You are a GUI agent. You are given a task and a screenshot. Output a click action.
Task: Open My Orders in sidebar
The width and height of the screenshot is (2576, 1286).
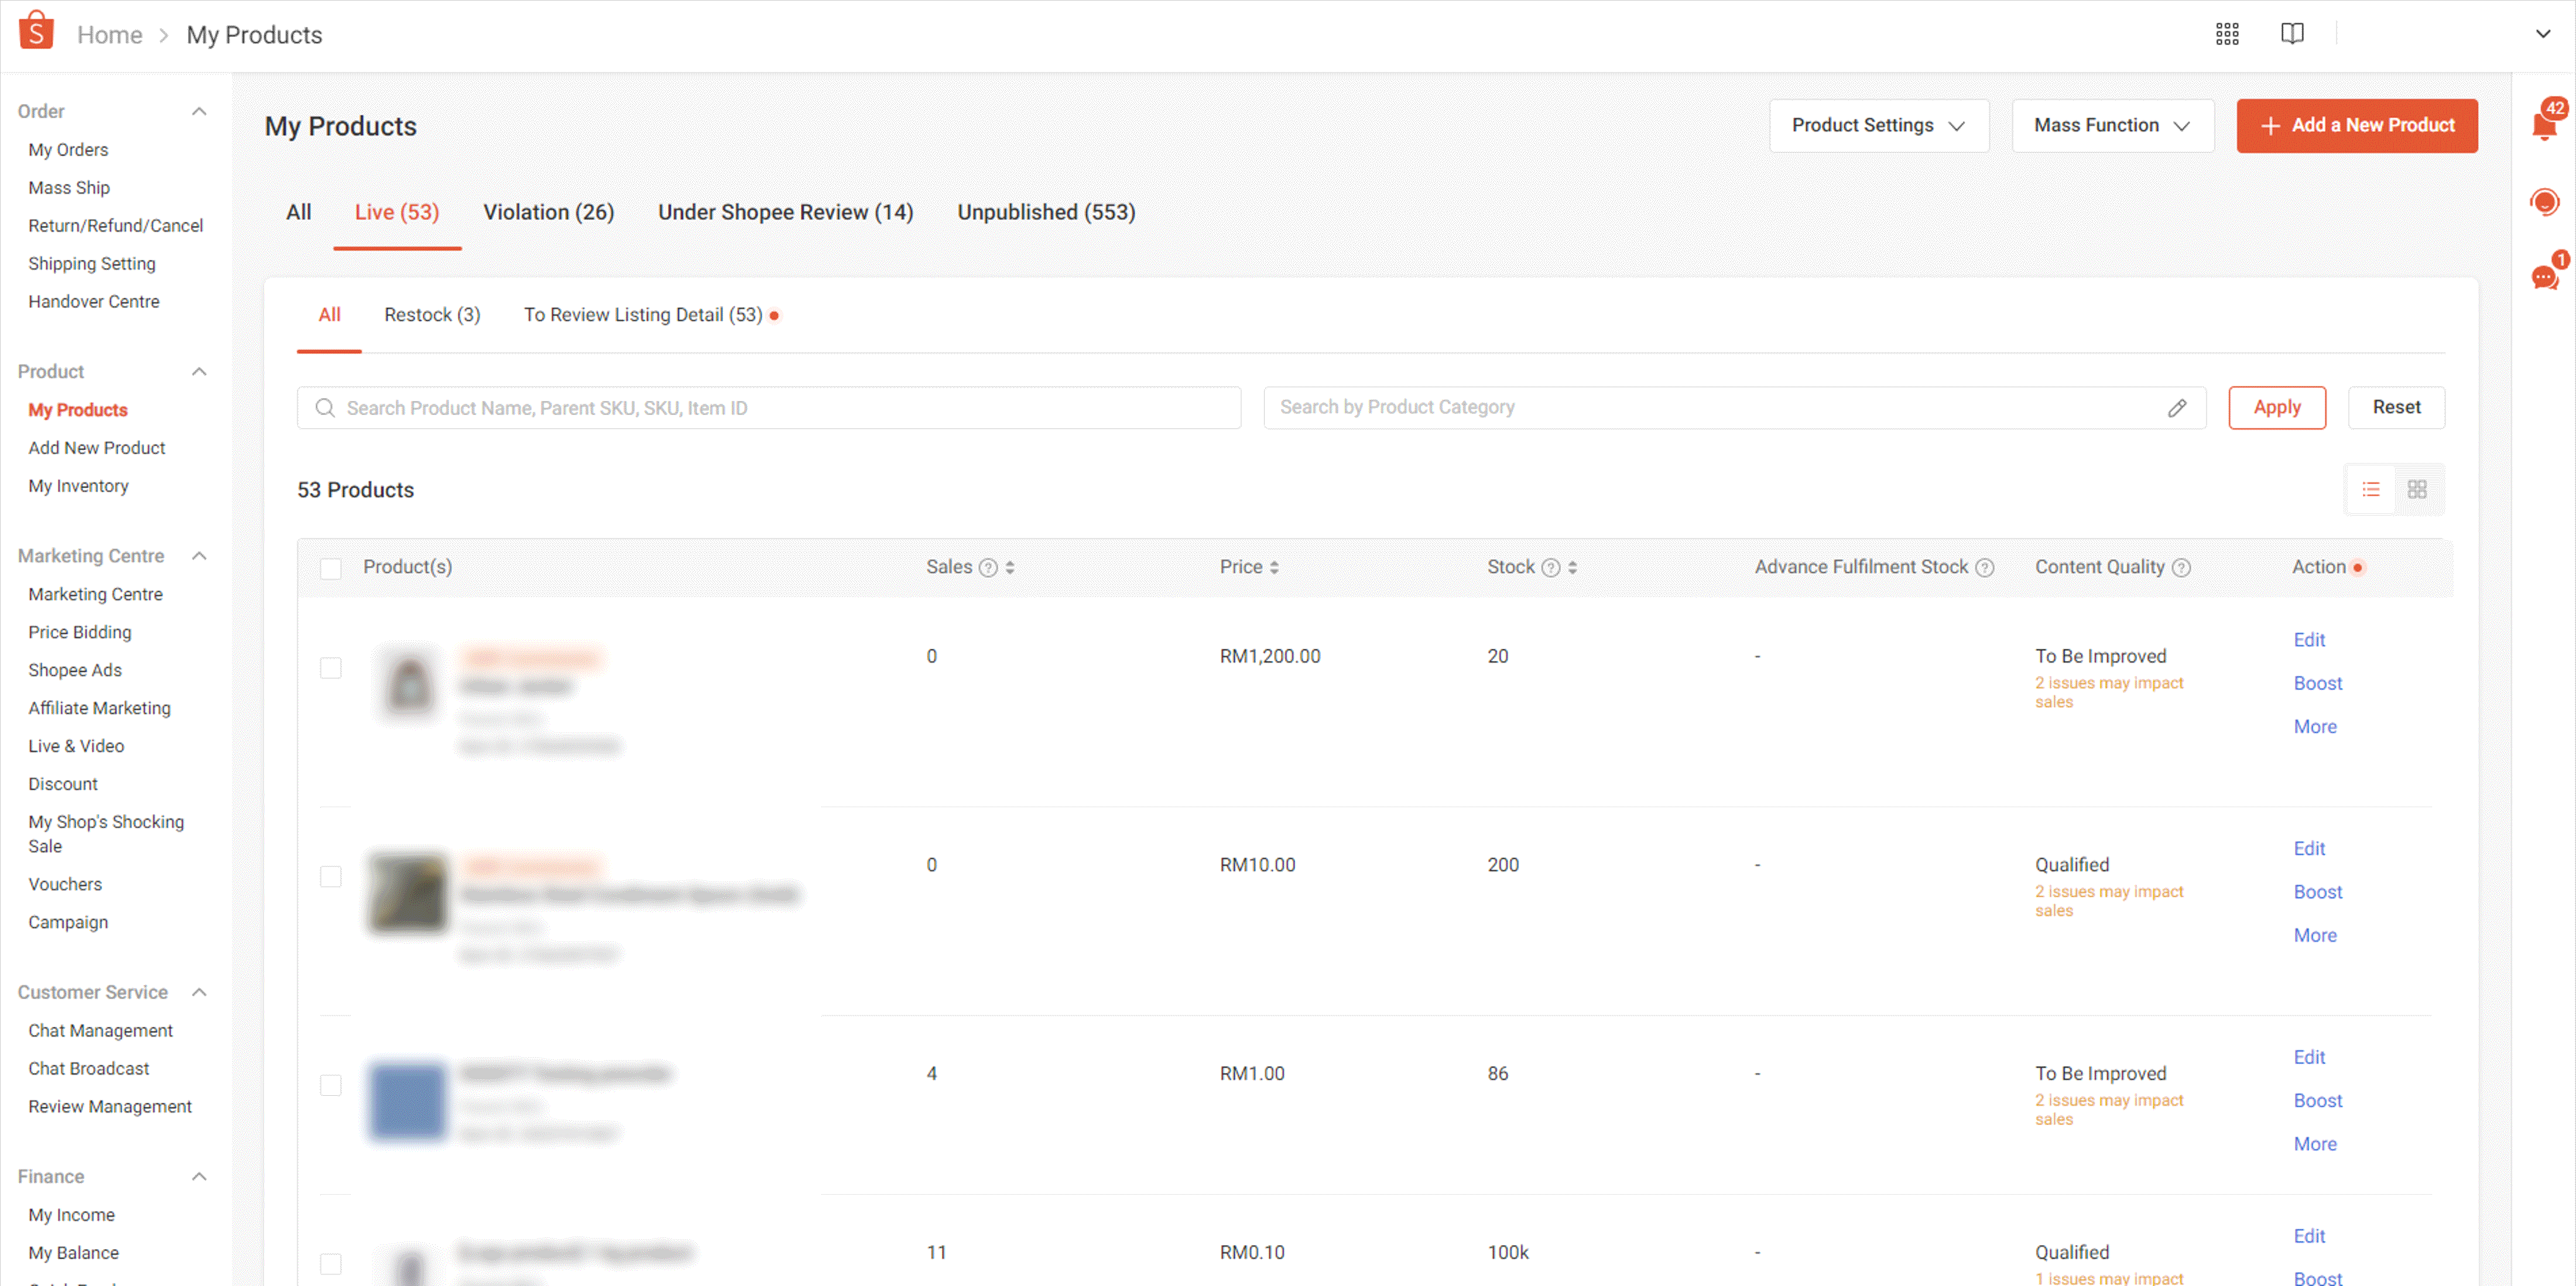[x=68, y=150]
